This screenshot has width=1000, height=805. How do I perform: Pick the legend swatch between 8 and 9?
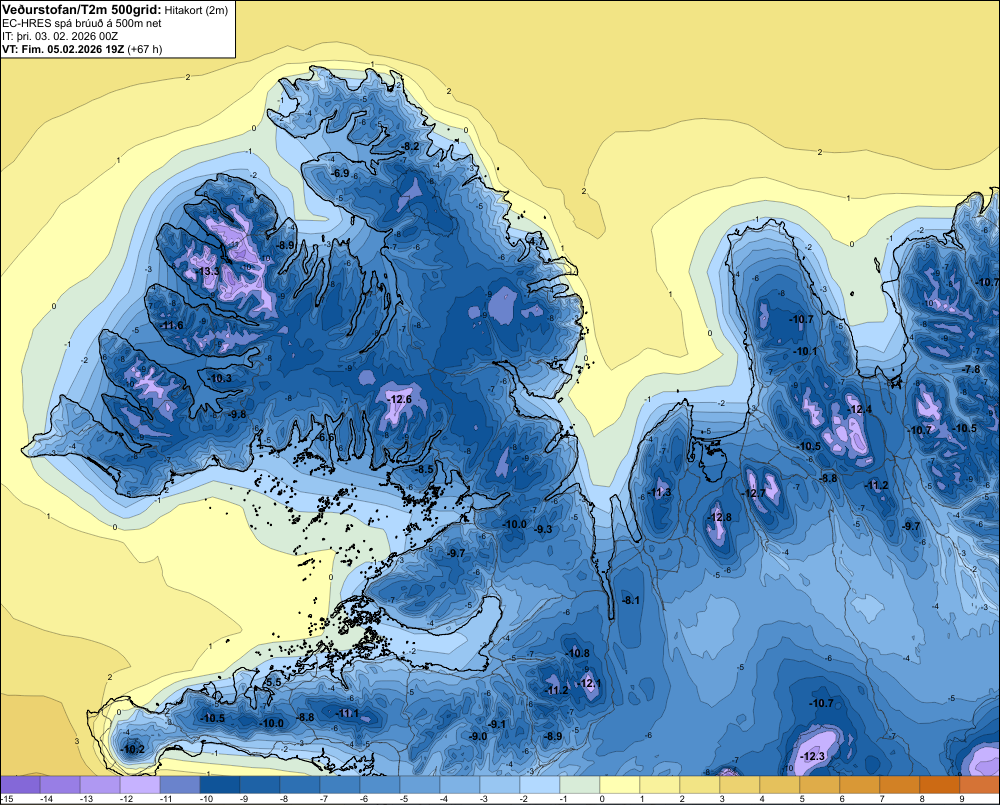point(940,784)
